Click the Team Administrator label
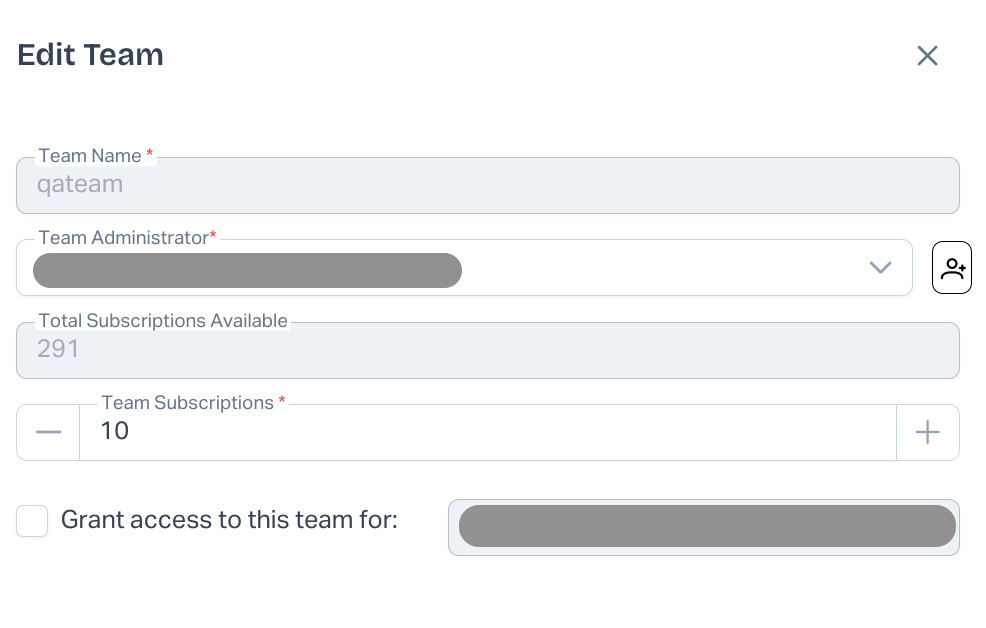The width and height of the screenshot is (986, 628). pos(123,238)
